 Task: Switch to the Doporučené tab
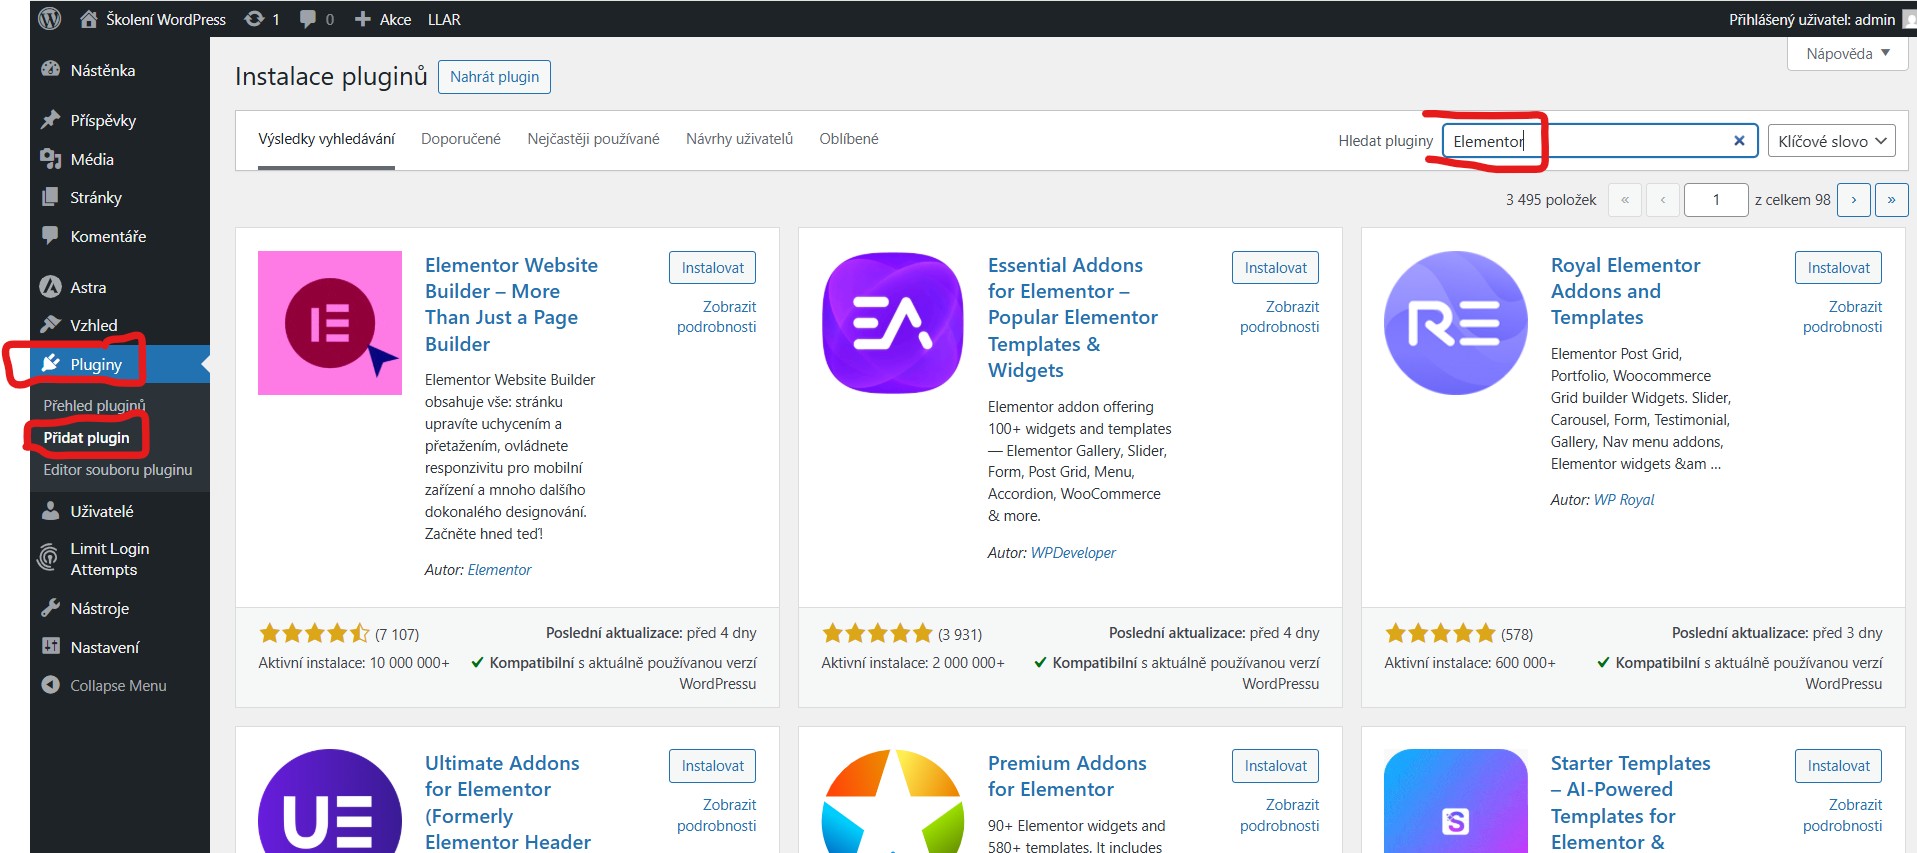460,139
